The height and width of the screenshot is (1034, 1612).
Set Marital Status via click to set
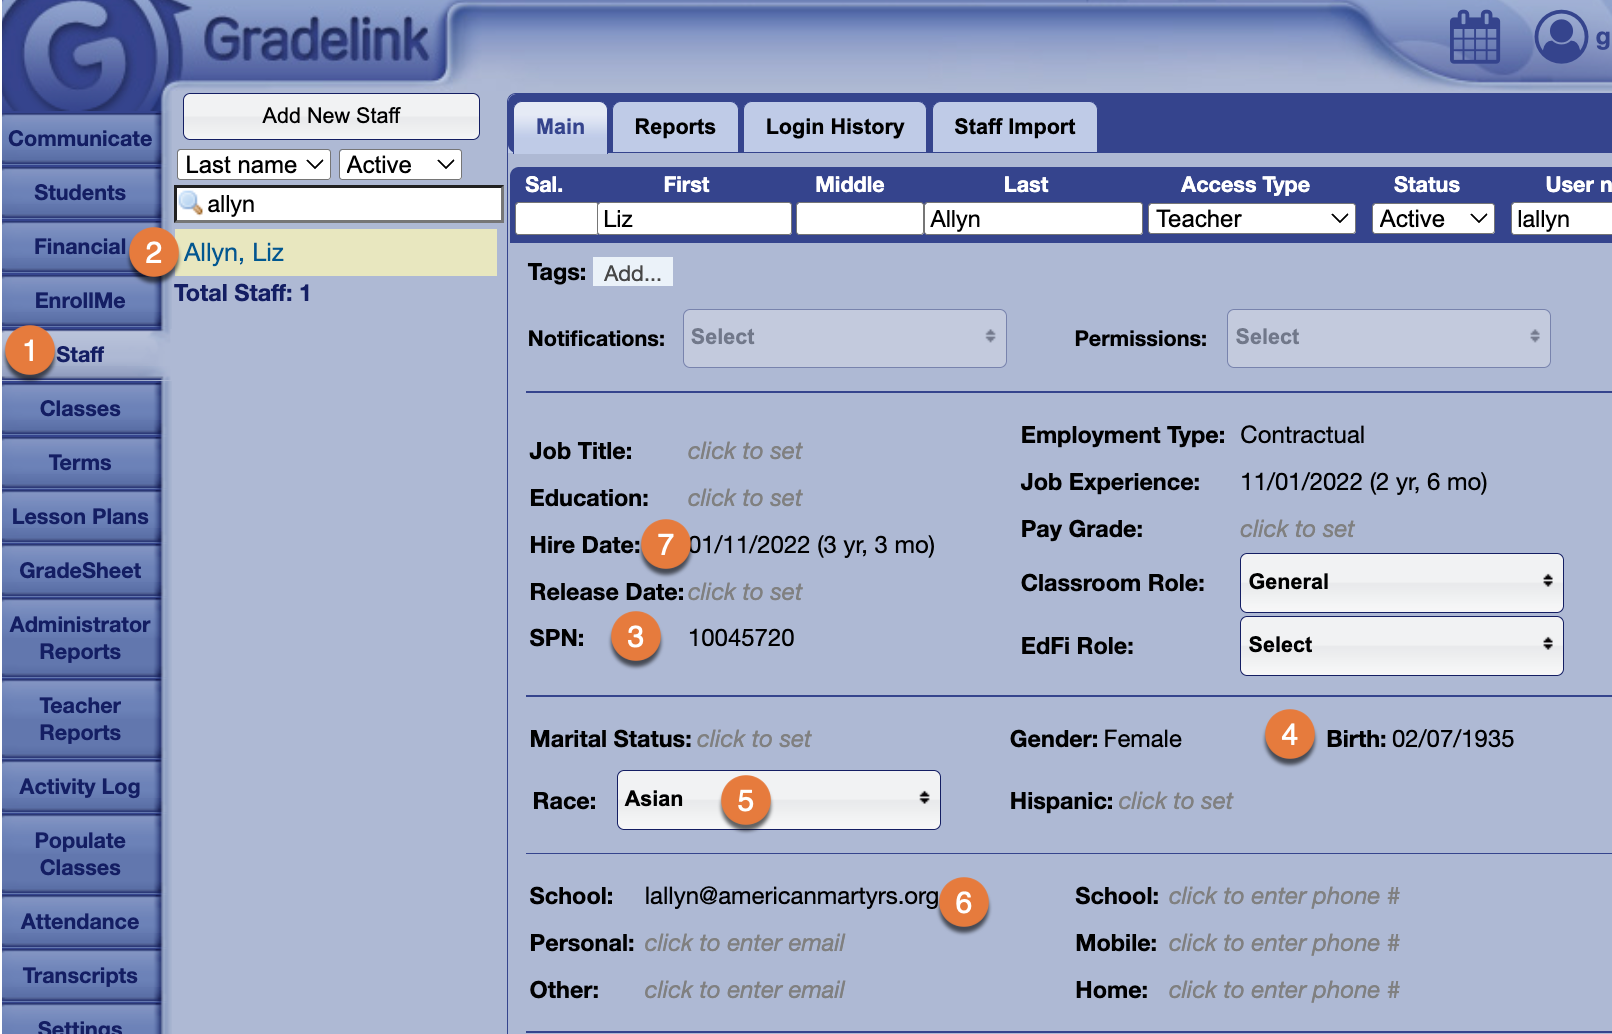pos(754,739)
